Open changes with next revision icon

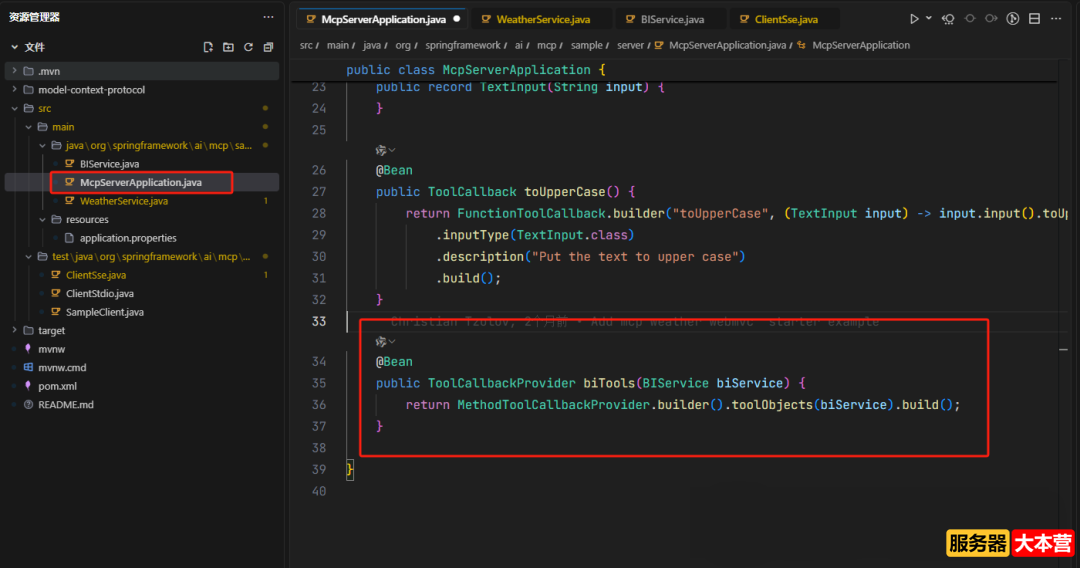tap(991, 19)
